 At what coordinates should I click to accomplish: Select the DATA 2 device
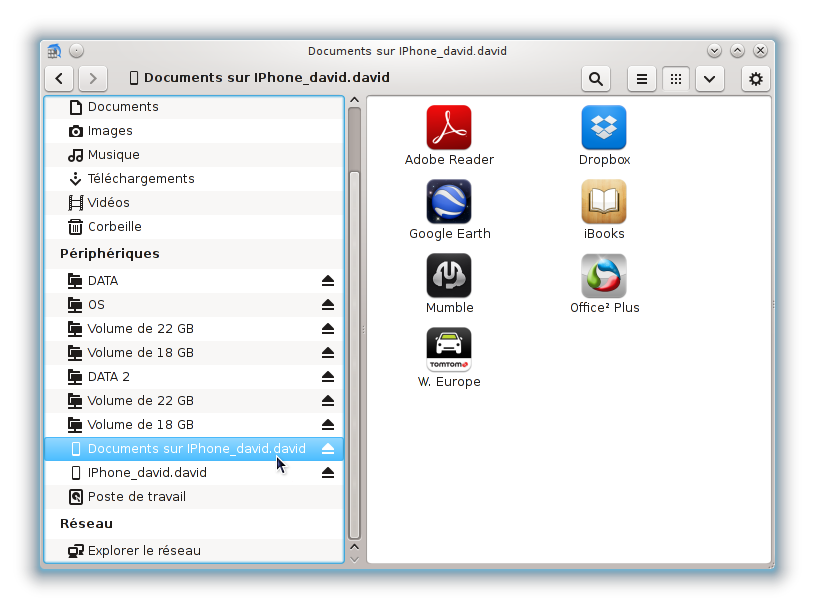[194, 377]
